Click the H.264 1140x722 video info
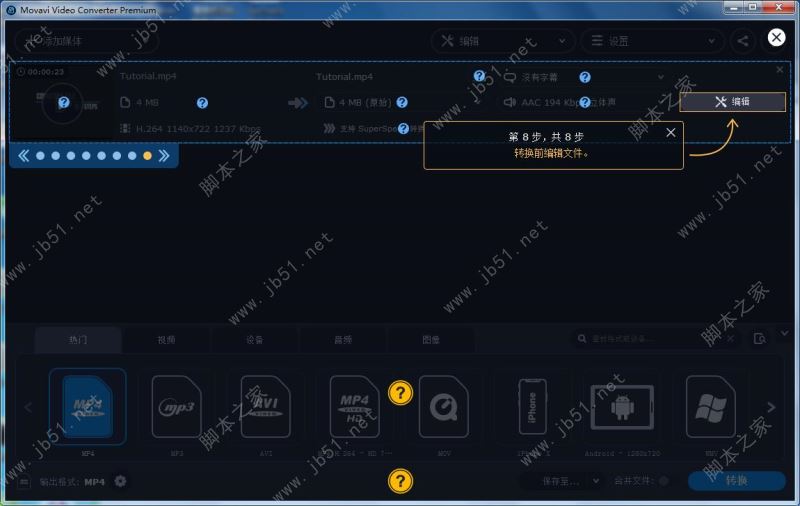800x506 pixels. 191,129
